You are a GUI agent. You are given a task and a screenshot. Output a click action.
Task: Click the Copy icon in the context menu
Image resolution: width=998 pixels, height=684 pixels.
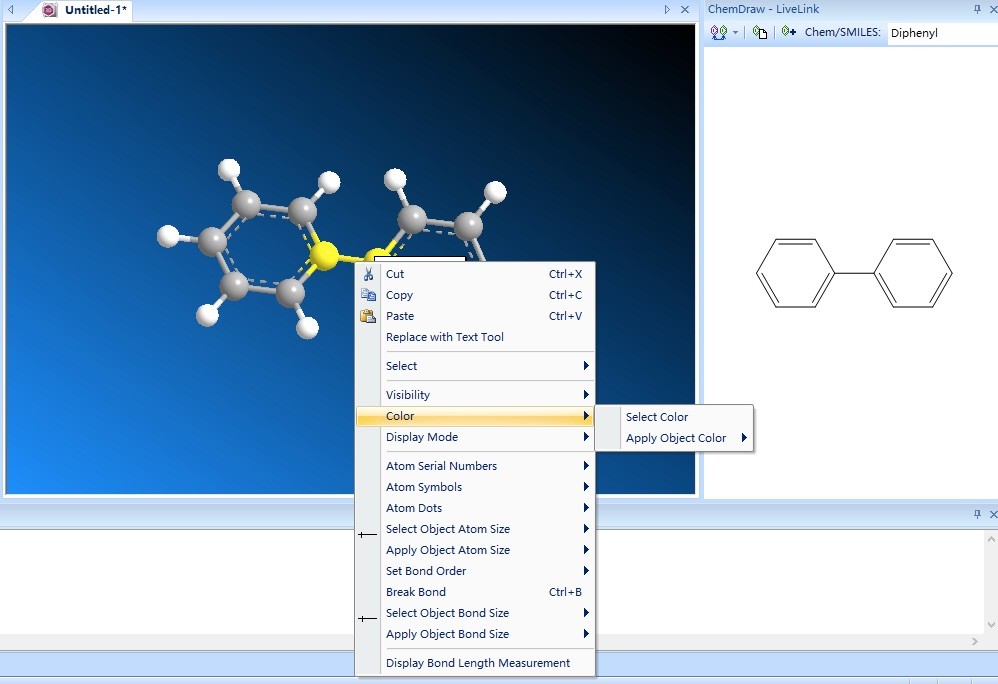370,295
